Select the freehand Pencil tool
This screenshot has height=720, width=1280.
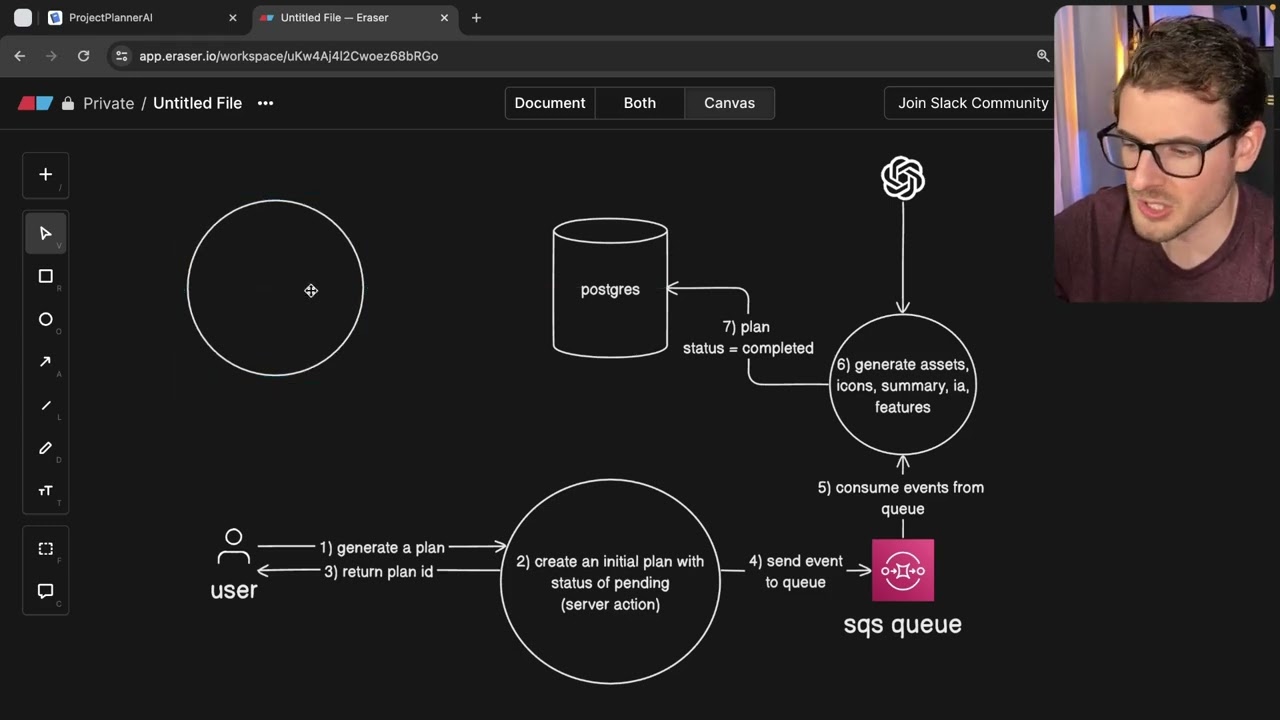click(45, 448)
